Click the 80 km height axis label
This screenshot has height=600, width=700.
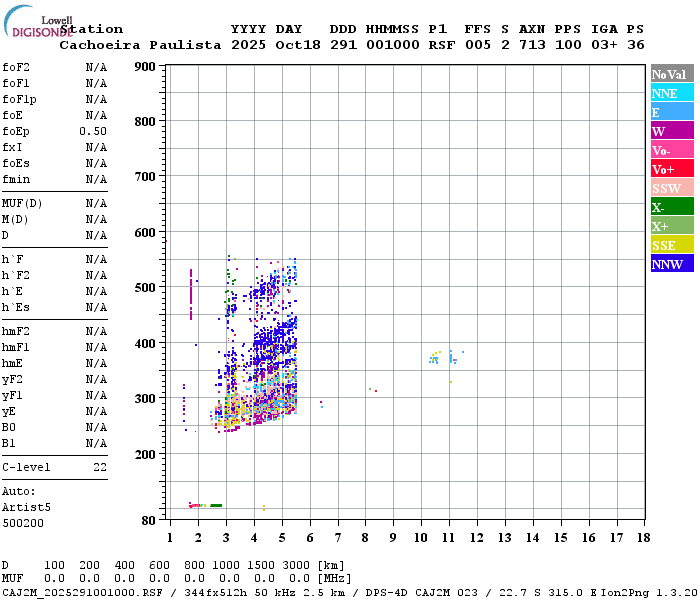click(x=148, y=521)
